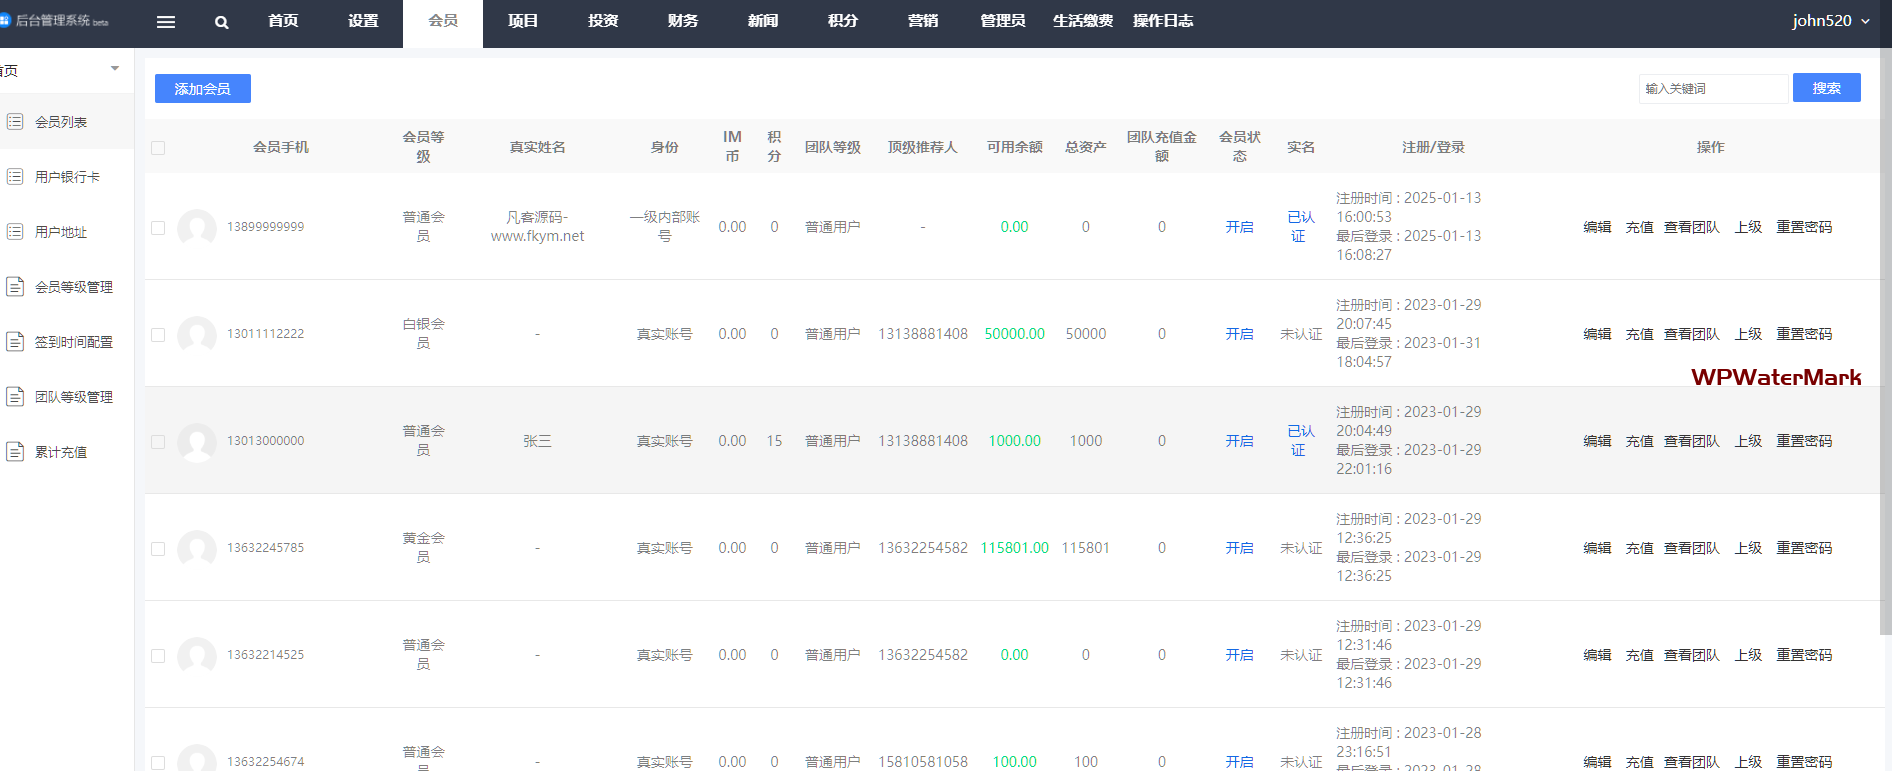Click the 搜索 button

point(1826,88)
